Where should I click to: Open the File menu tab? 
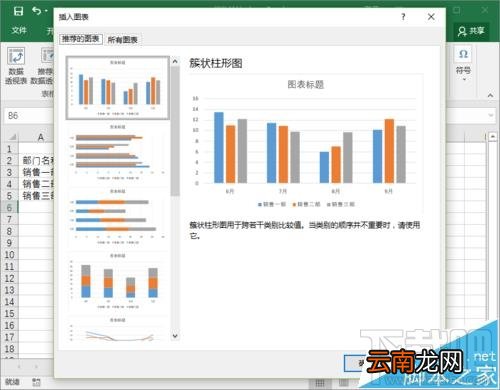(19, 31)
